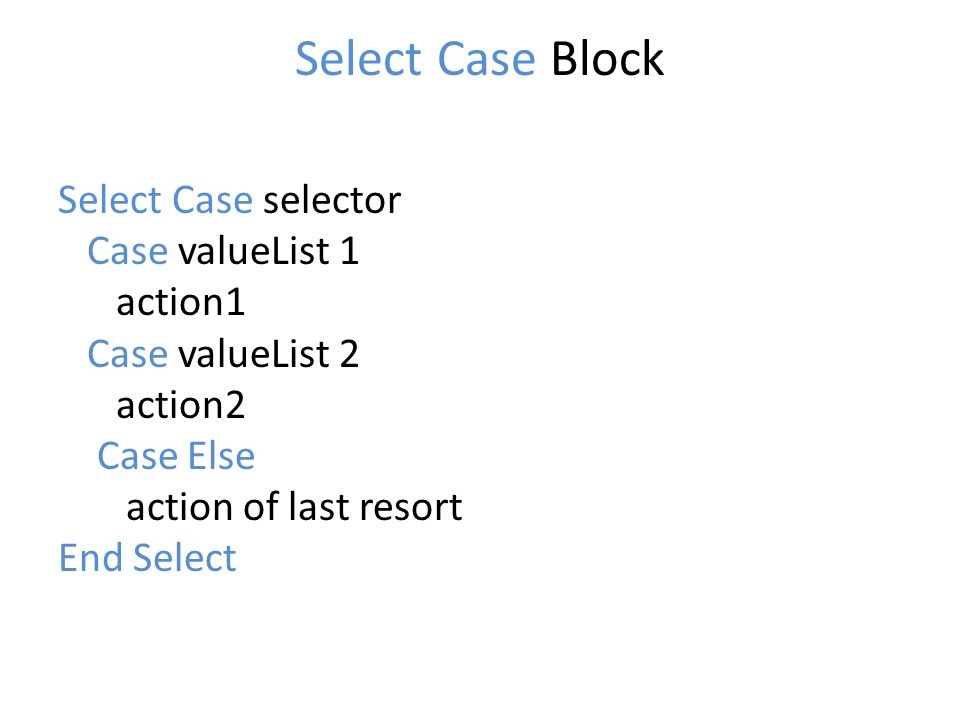
Task: Click the digit '2' after valueList
Action: click(x=349, y=354)
